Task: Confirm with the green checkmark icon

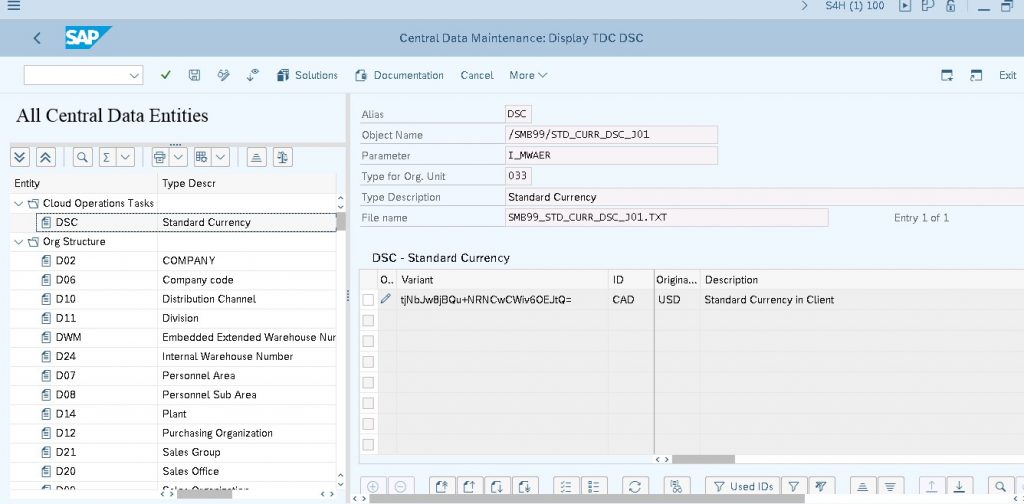Action: [x=166, y=75]
